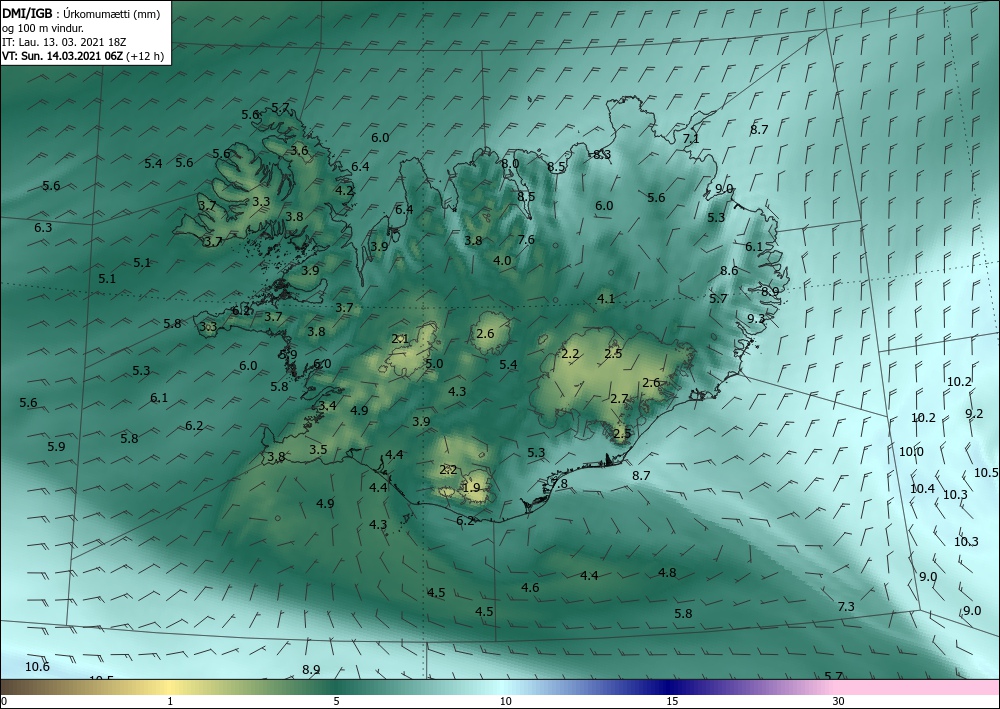Click the '1' label on the color scale
Screen dimensions: 1000x709
pos(170,701)
